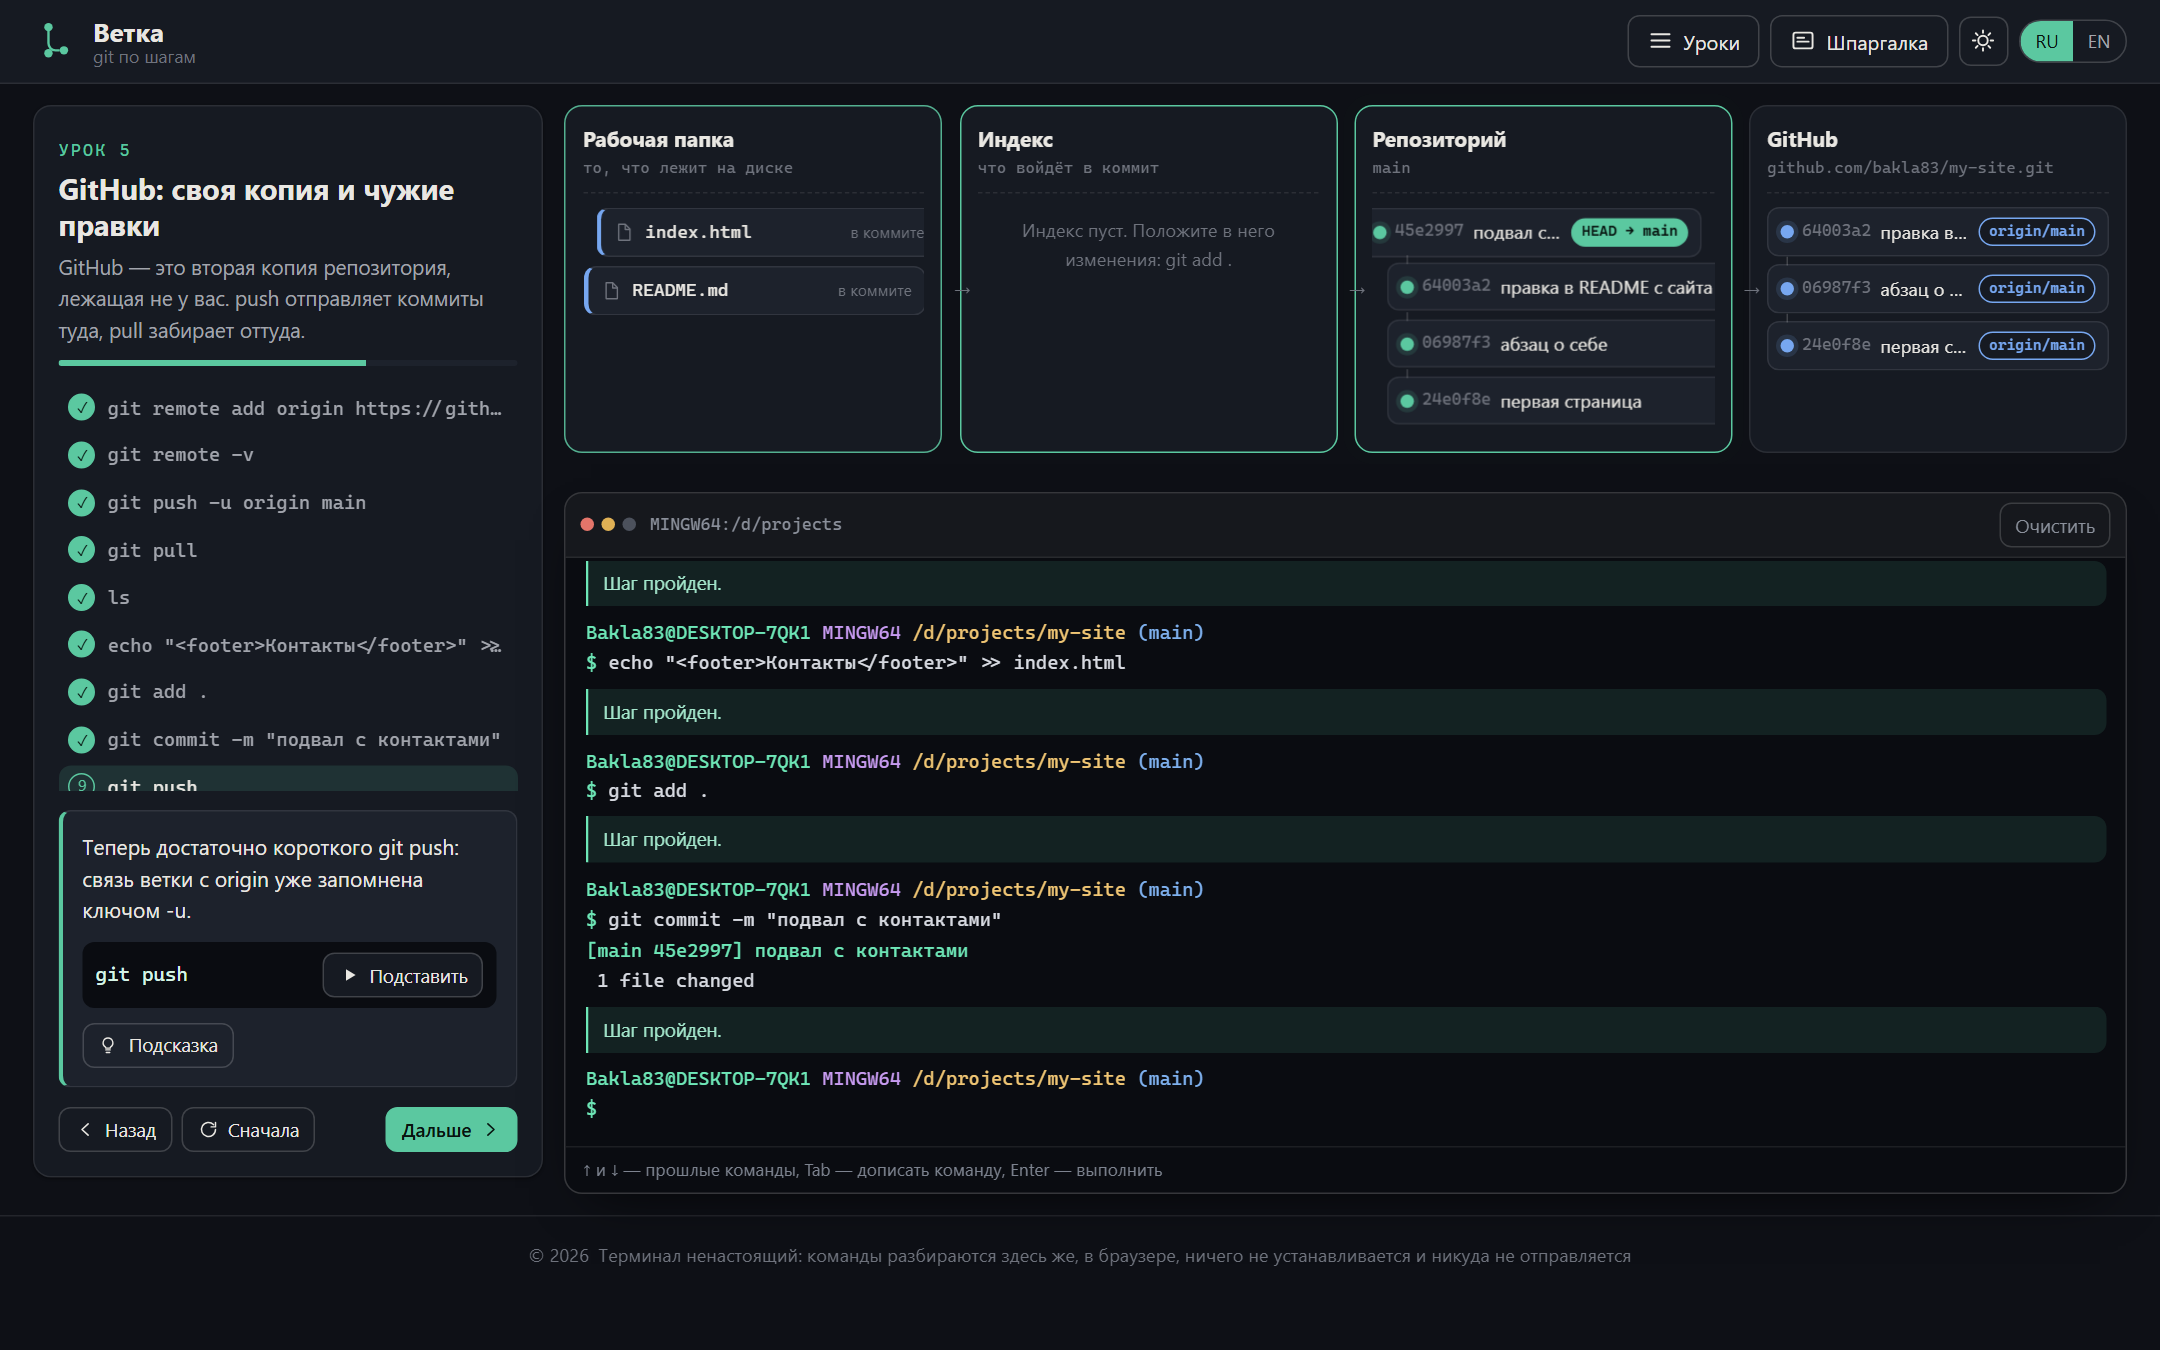Switch language to EN
Viewport: 2160px width, 1350px height.
coord(2098,42)
